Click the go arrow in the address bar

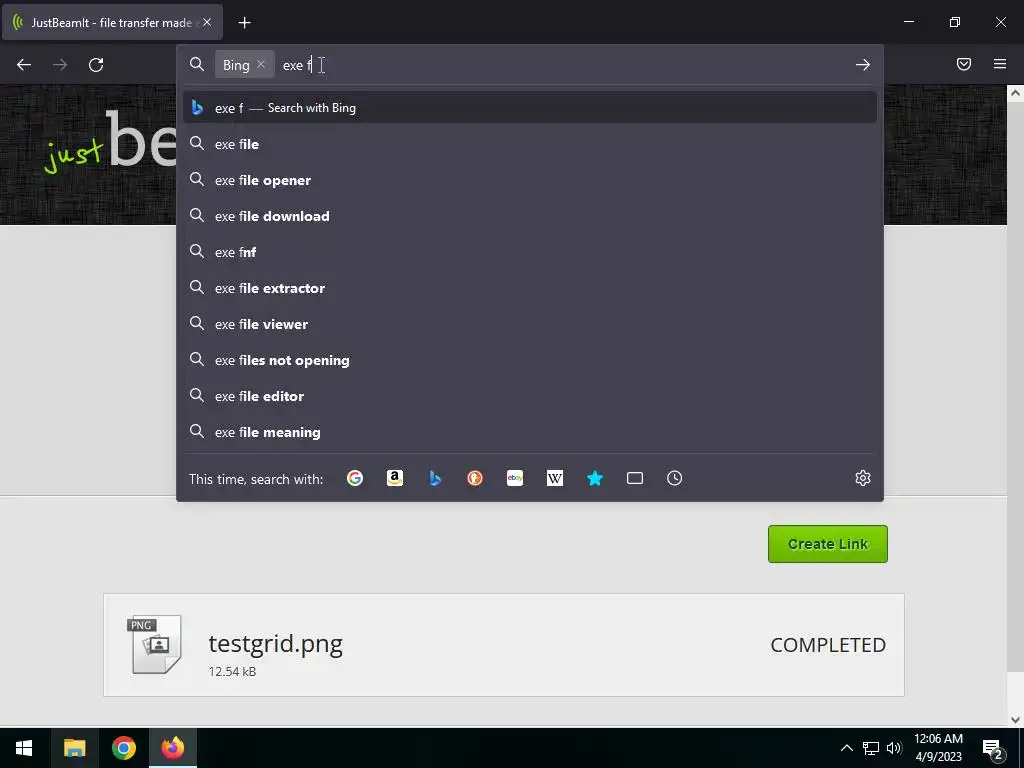click(863, 65)
